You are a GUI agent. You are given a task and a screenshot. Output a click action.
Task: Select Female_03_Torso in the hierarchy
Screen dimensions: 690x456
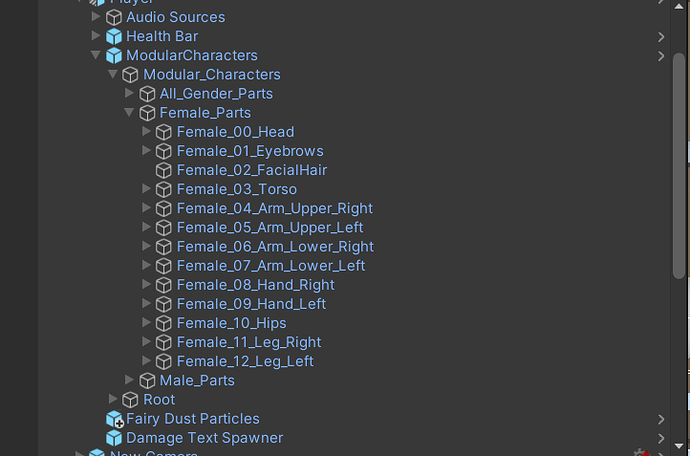point(236,189)
